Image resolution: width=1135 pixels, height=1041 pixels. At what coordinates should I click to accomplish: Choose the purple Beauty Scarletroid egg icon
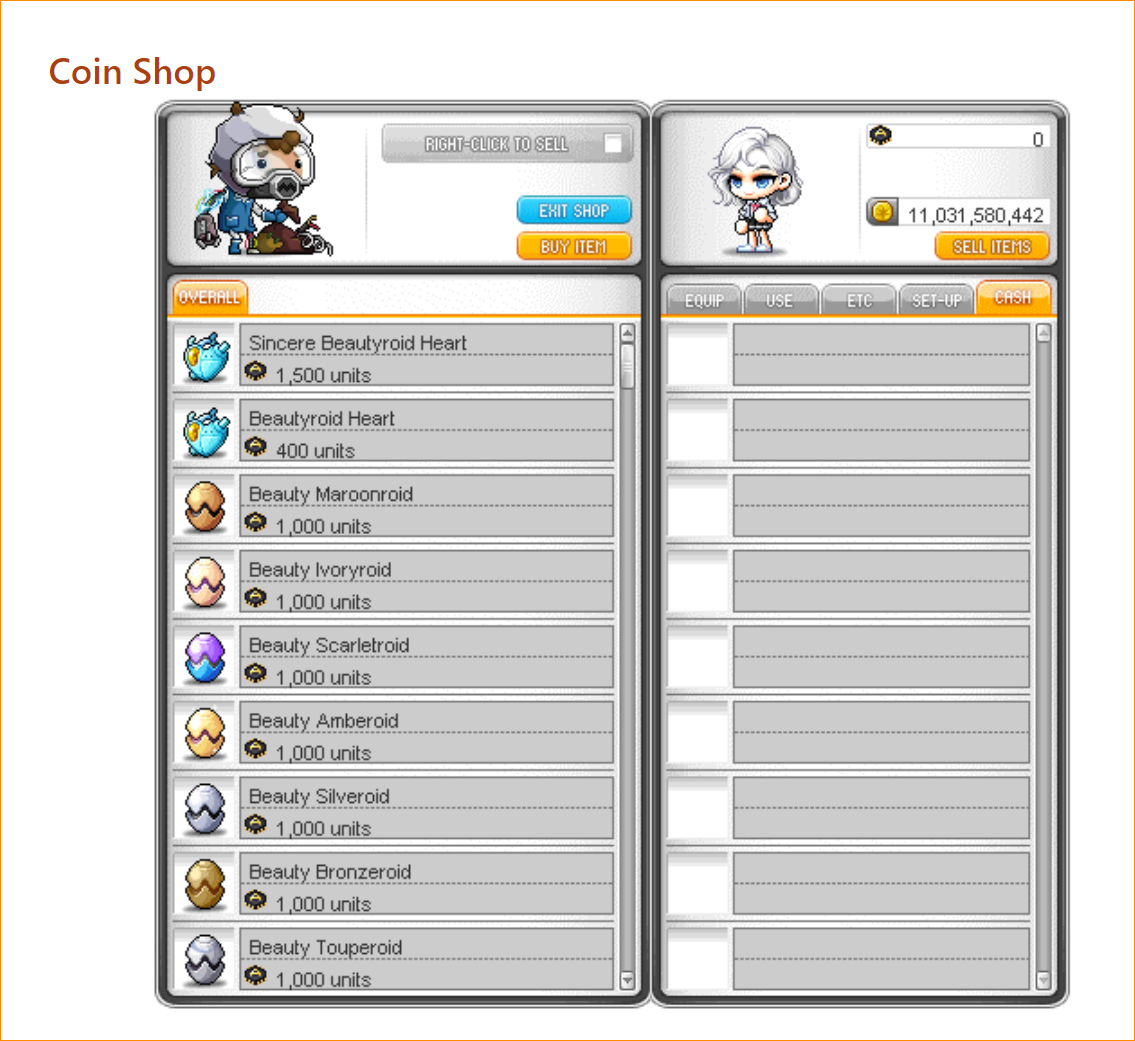(205, 657)
